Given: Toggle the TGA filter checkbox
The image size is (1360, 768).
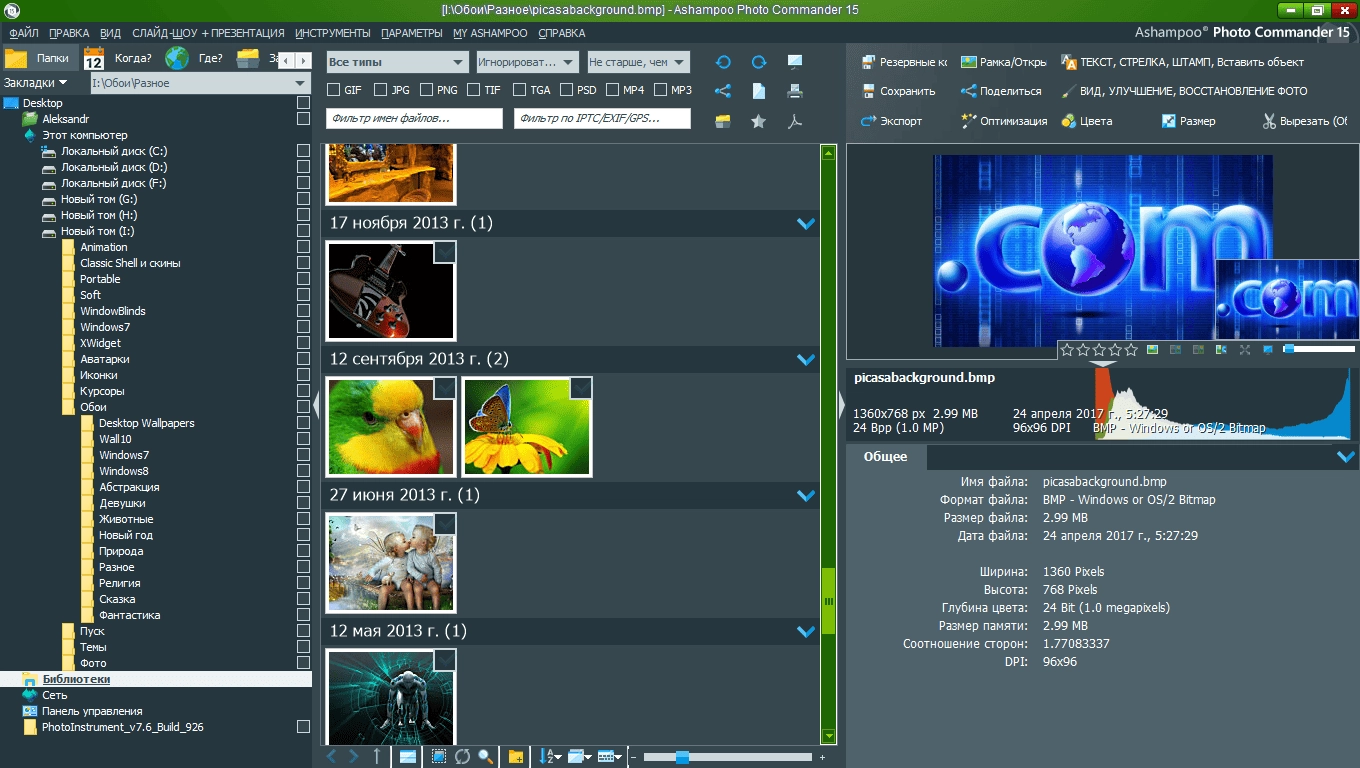Looking at the screenshot, I should click(520, 90).
